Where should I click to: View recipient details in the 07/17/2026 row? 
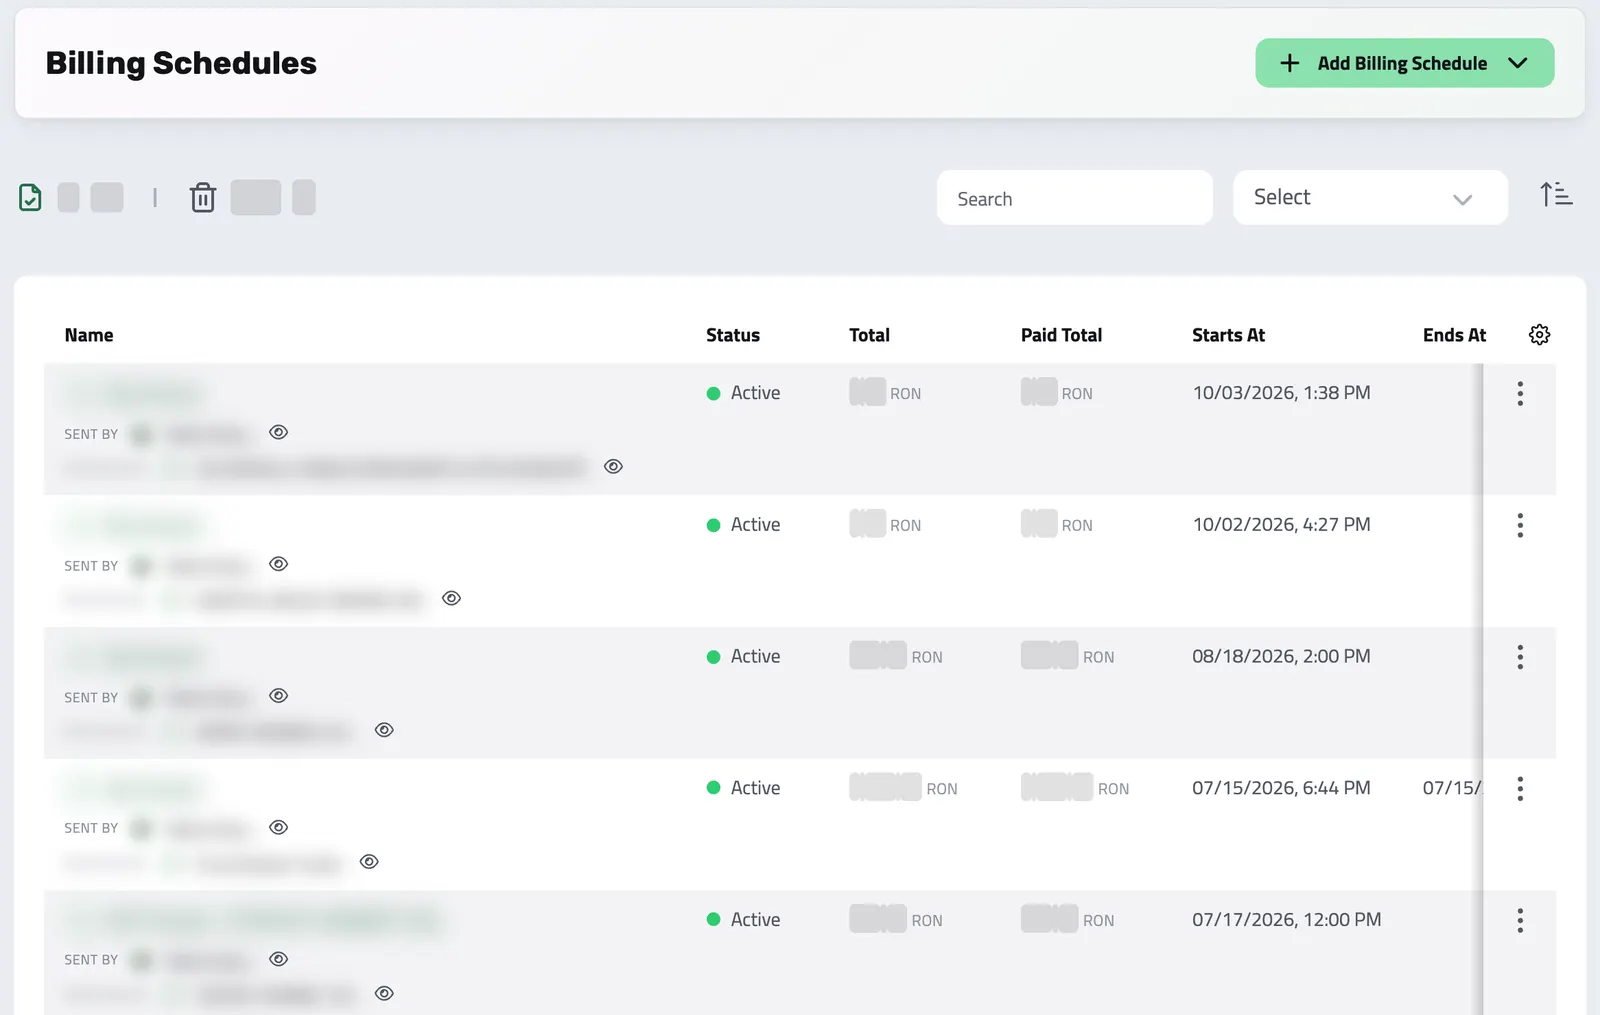point(384,993)
